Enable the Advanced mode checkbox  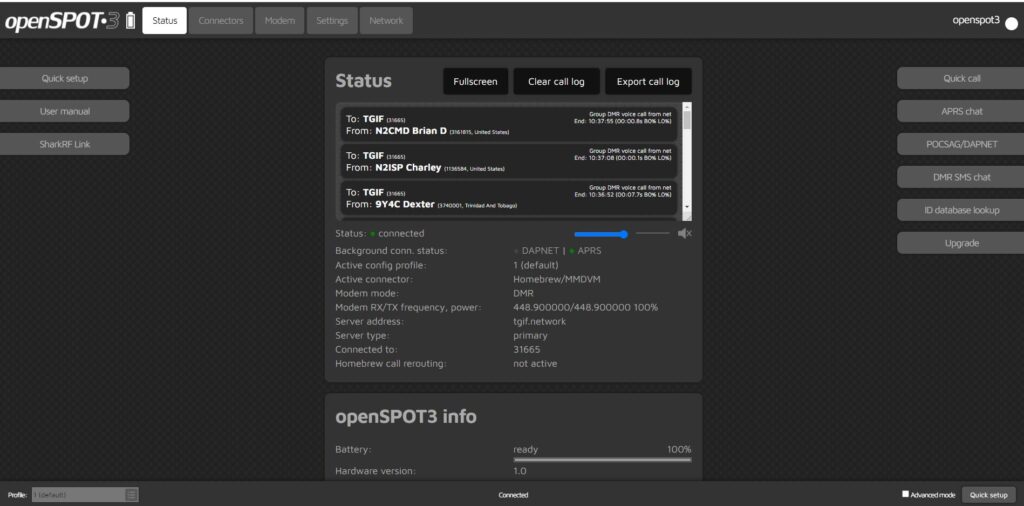click(x=906, y=494)
